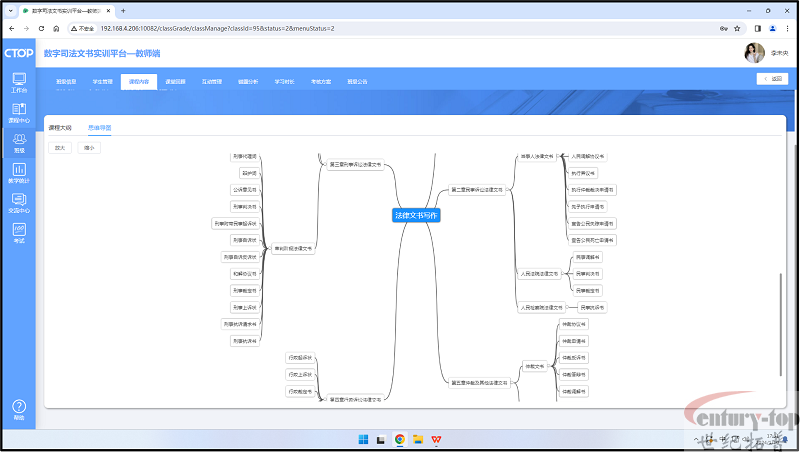The width and height of the screenshot is (800, 452).
Task: Open the 学习时长 tab
Action: coord(285,82)
